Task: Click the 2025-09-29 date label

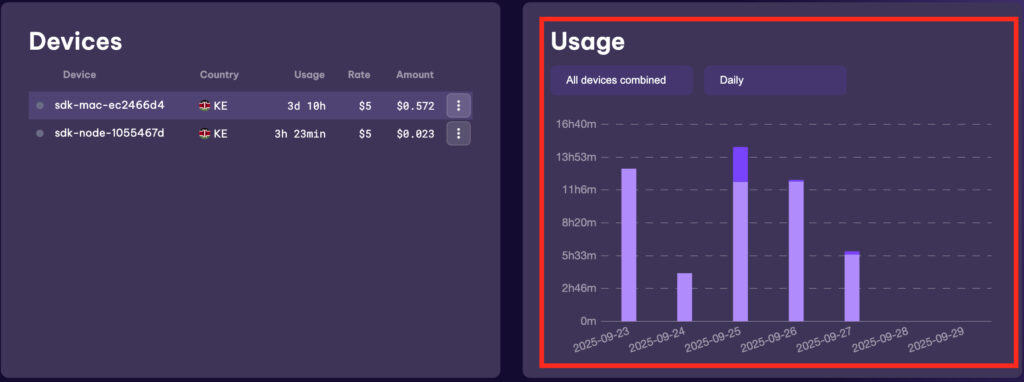Action: (936, 340)
